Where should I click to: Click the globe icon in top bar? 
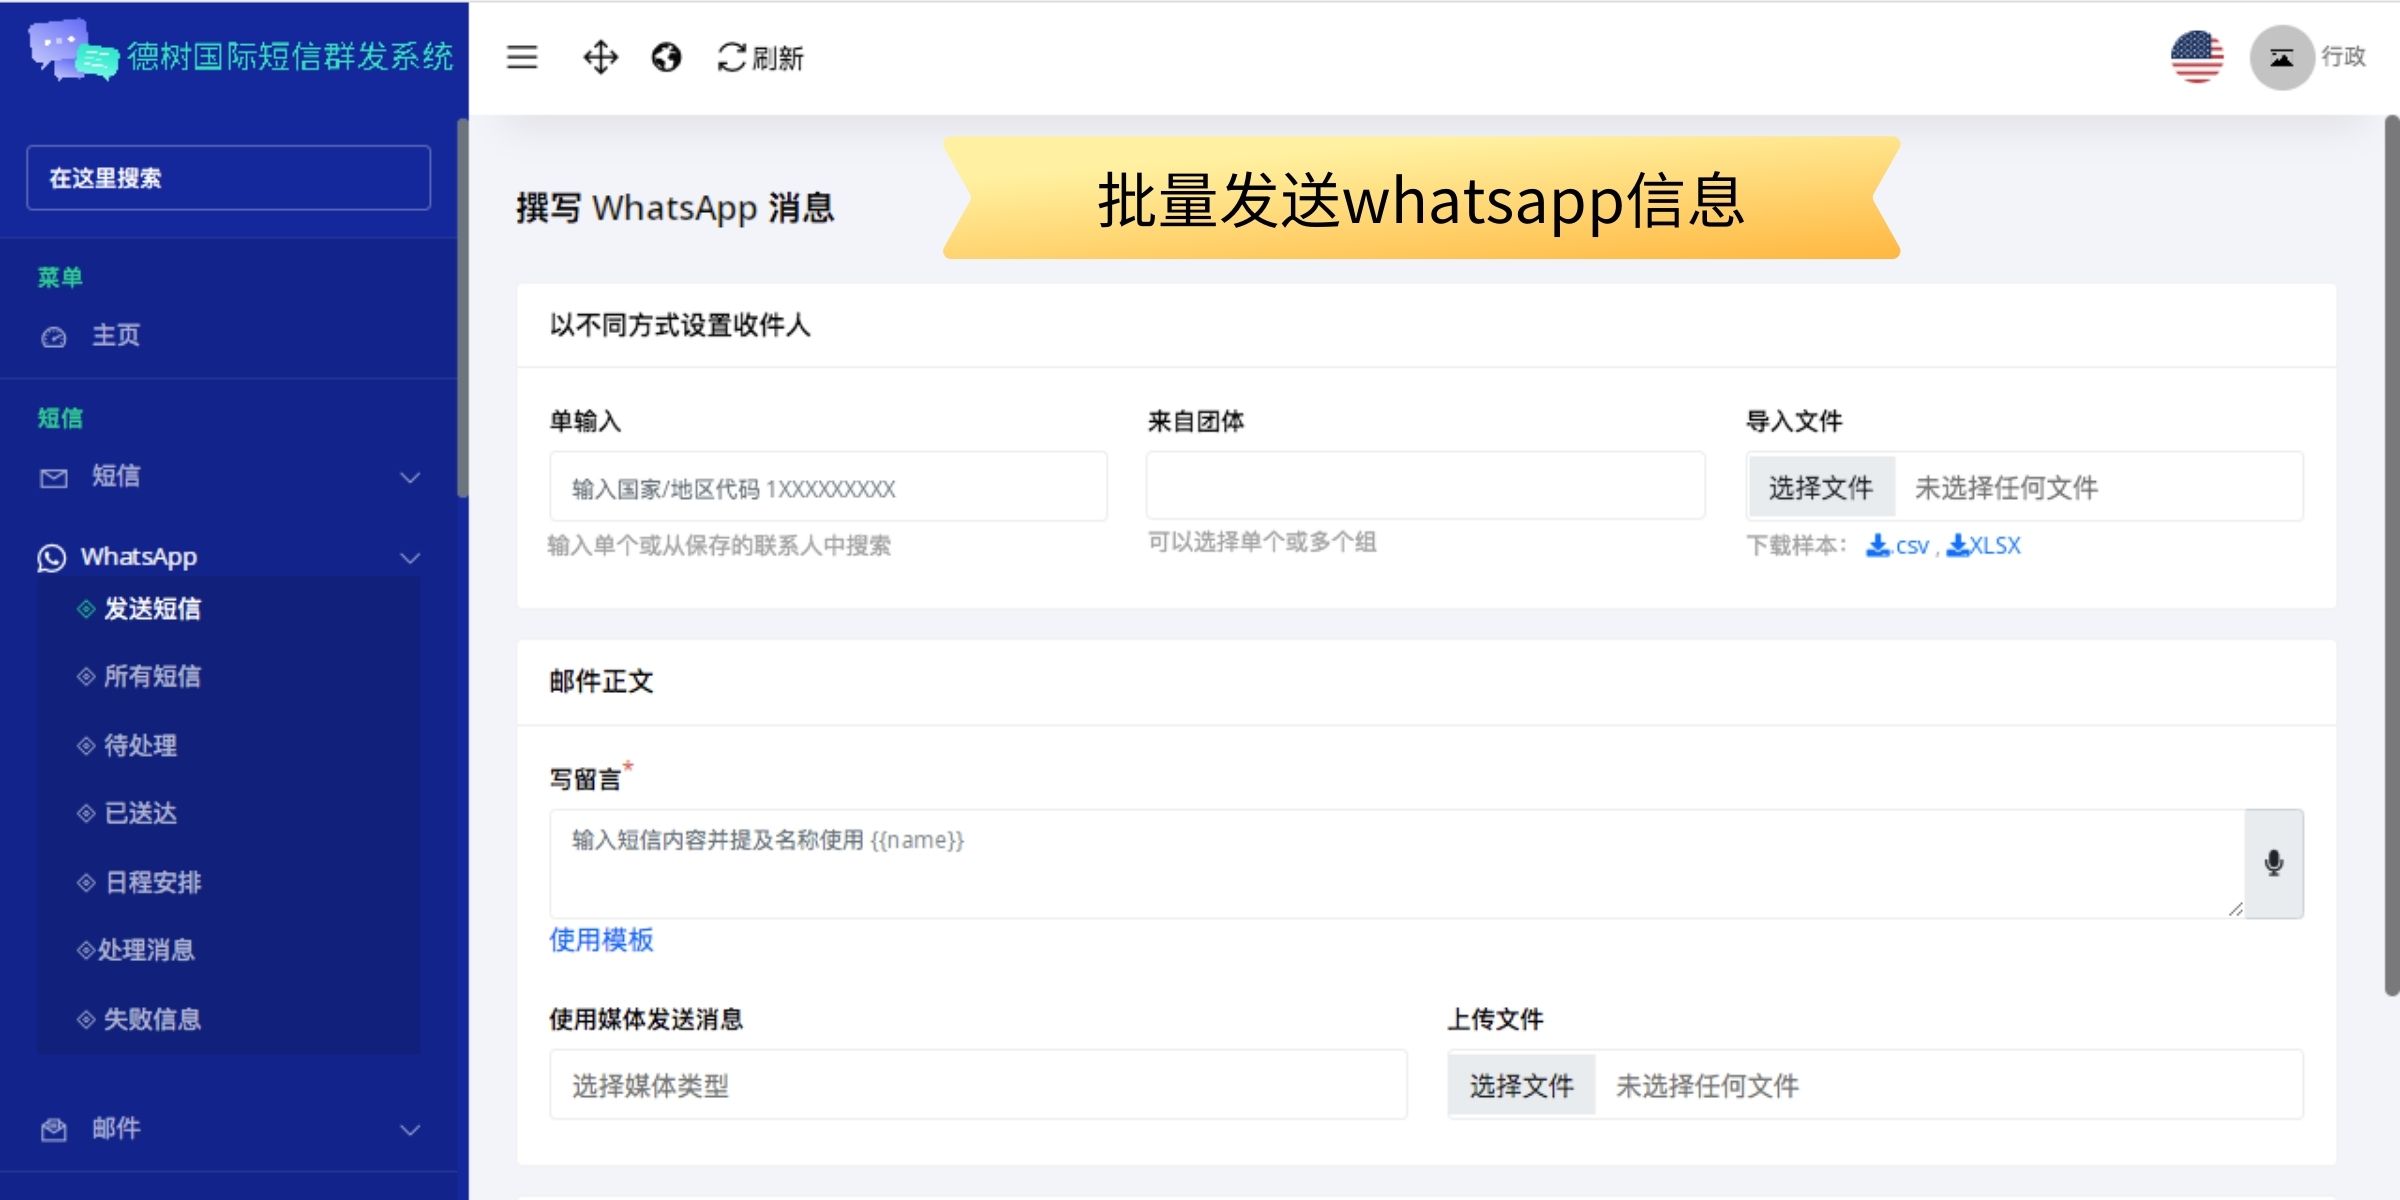(x=666, y=57)
